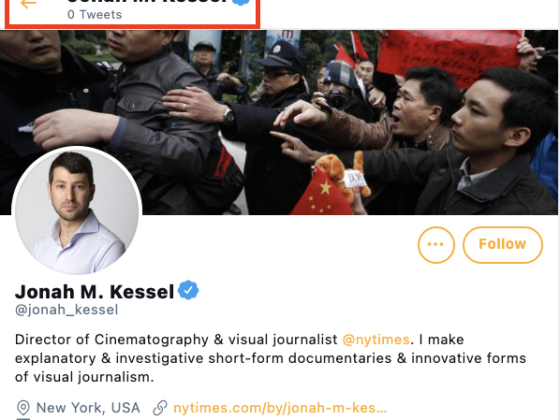
Task: Follow Jonah M. Kessel
Action: 502,245
